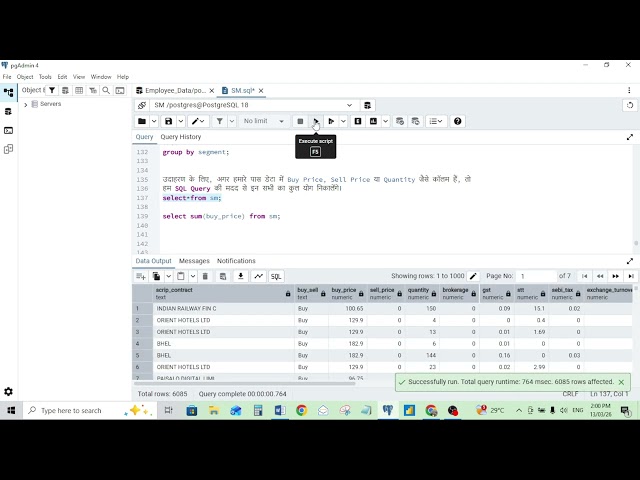Click the Delete trash icon in Data Output

tap(205, 276)
